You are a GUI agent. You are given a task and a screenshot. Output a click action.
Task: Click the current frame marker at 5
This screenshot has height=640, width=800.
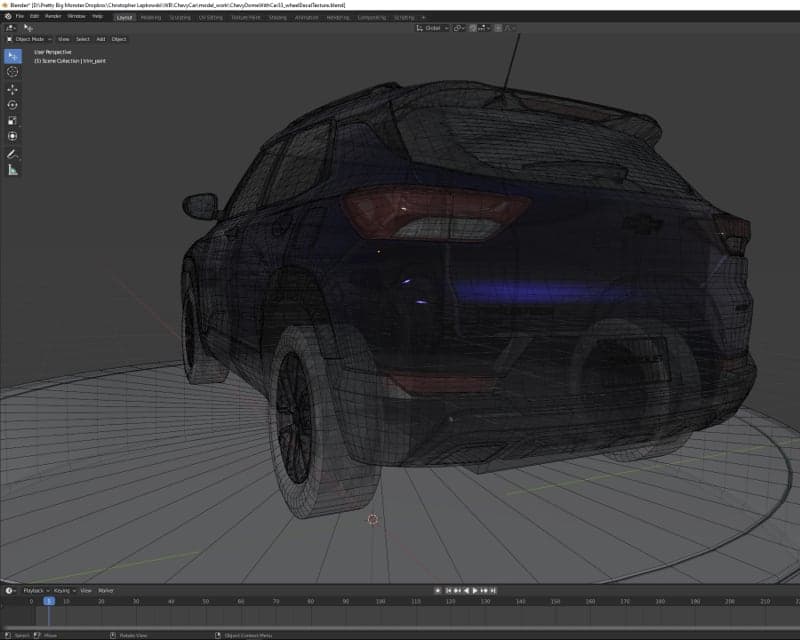point(49,601)
